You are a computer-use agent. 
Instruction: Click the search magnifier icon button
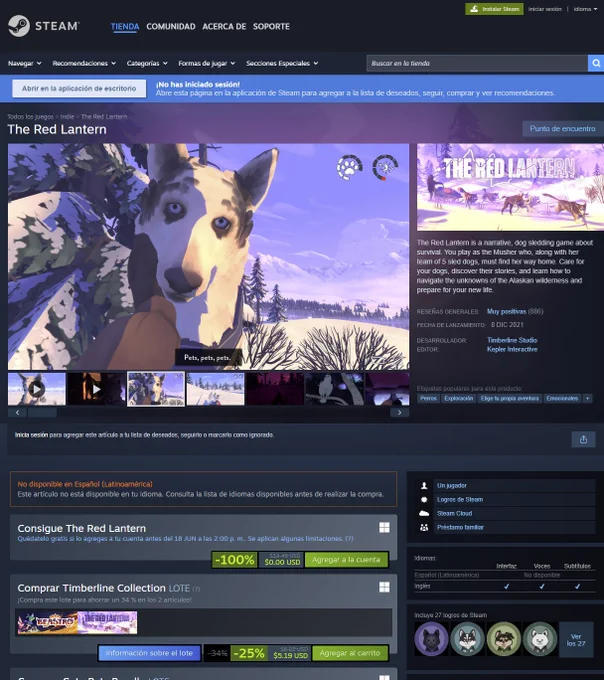click(x=596, y=63)
